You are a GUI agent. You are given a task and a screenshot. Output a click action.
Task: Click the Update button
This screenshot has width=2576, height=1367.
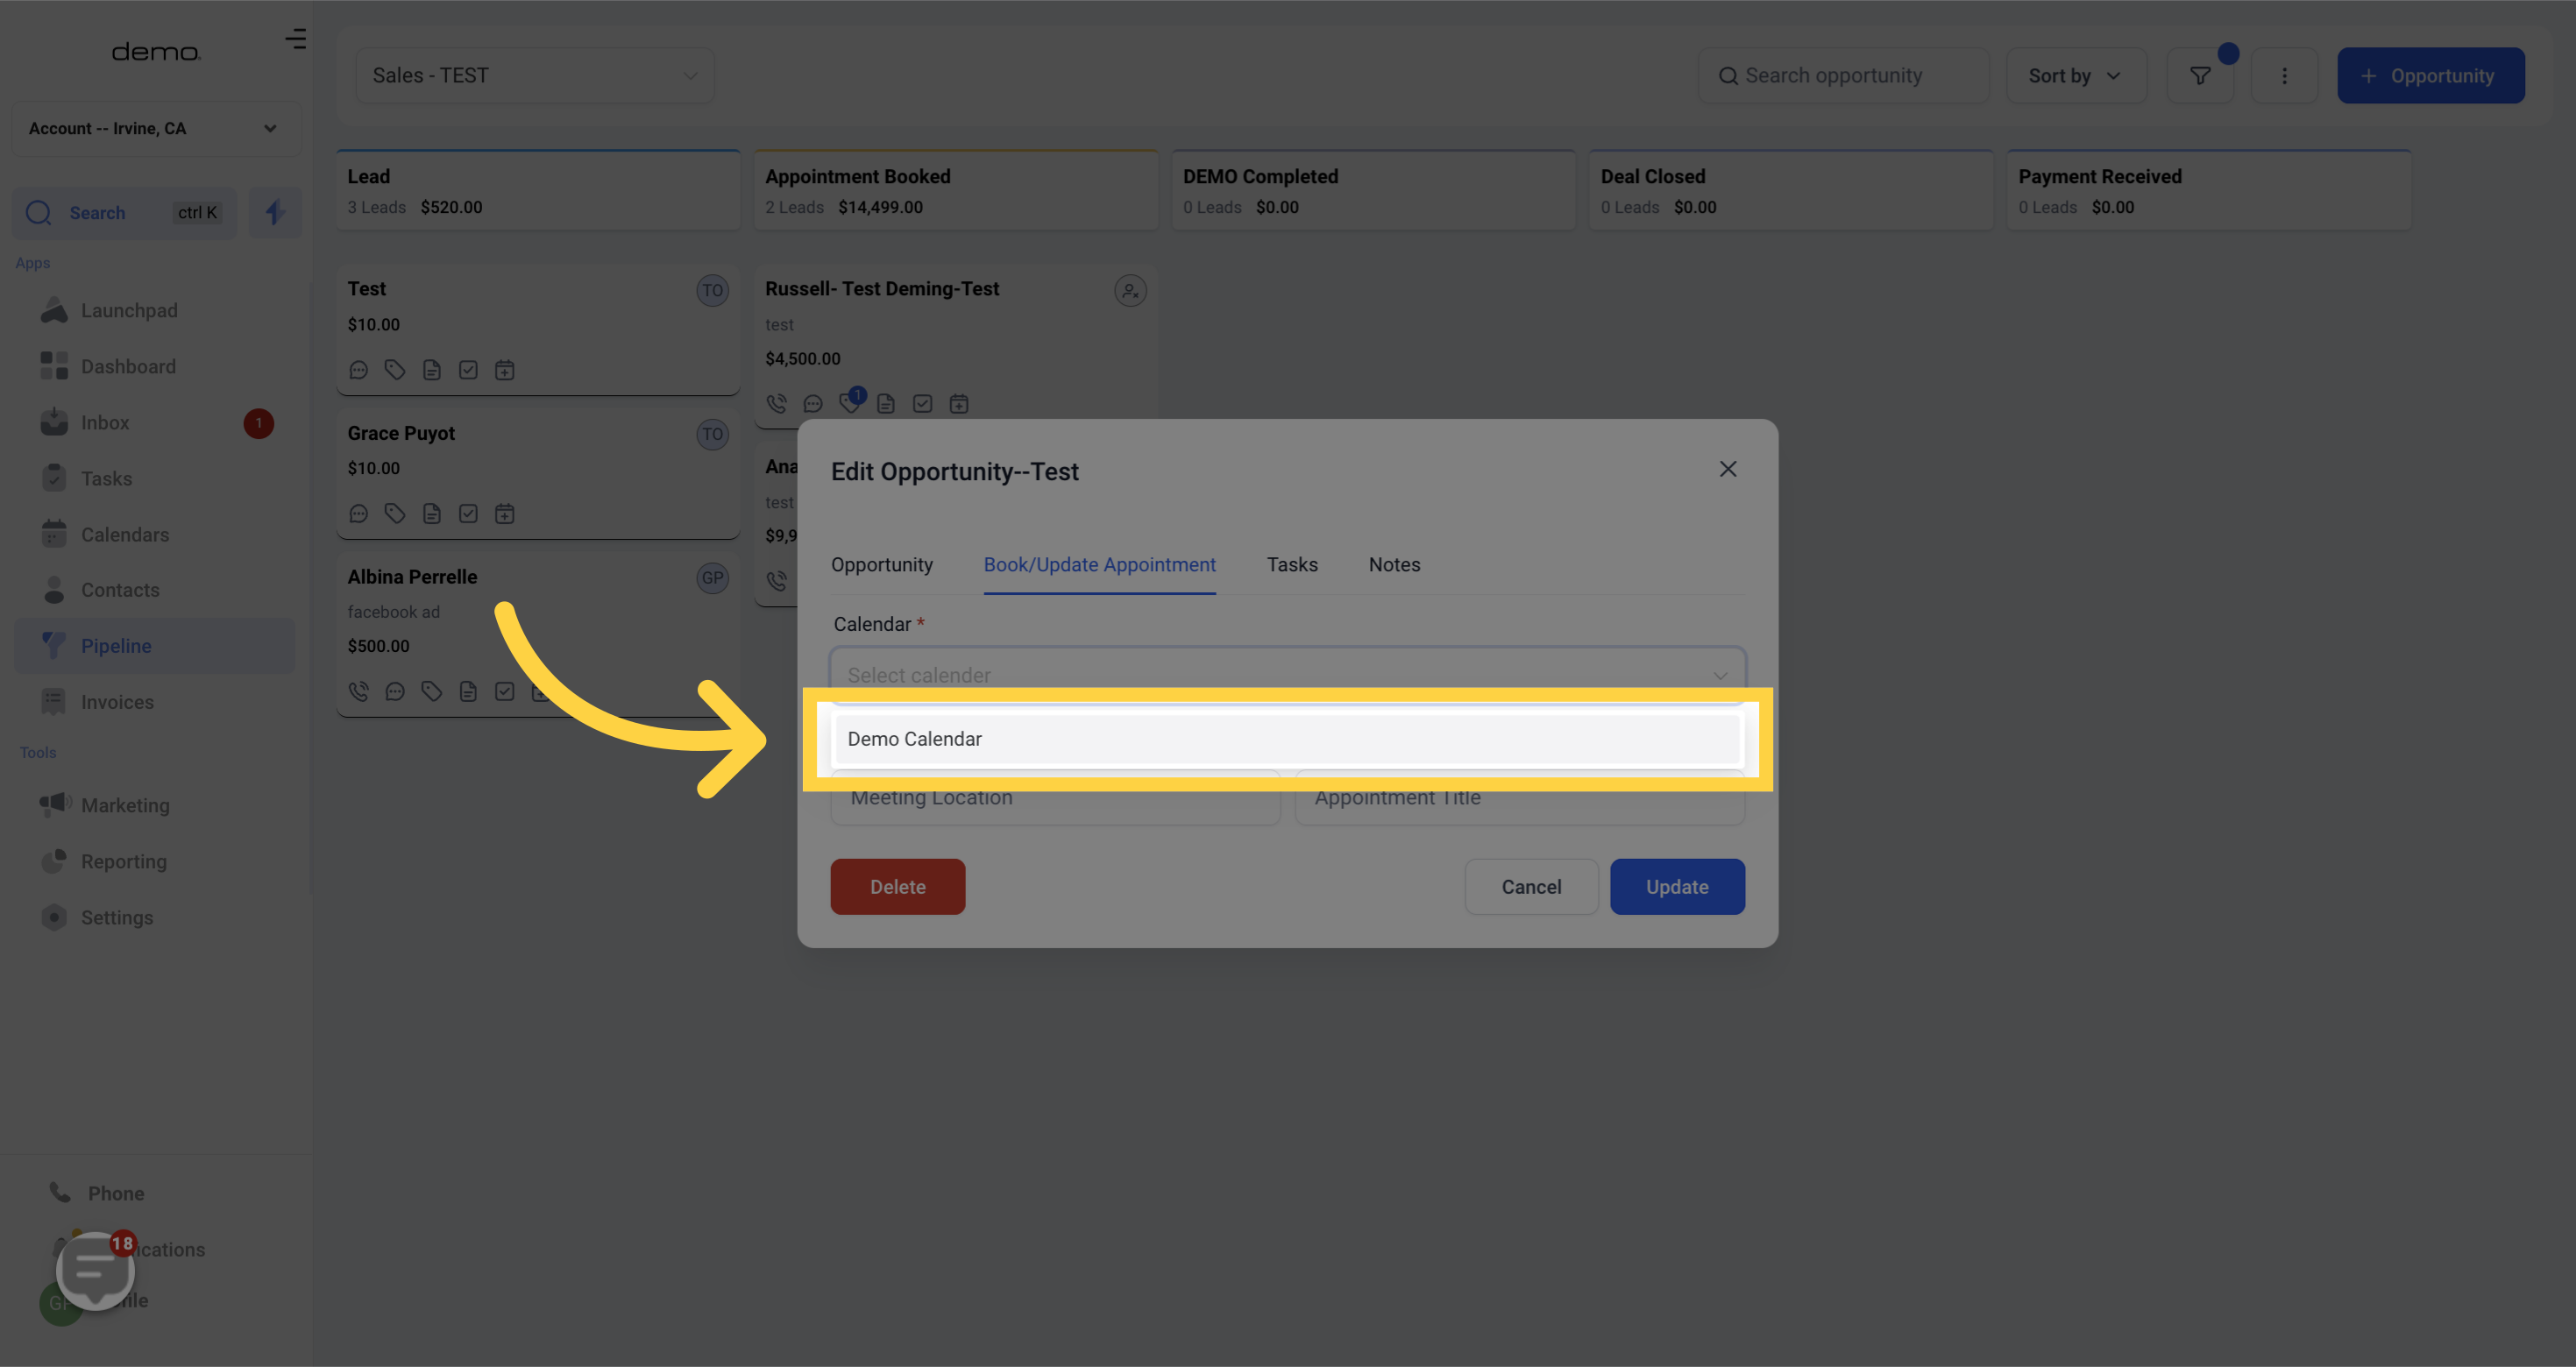coord(1677,887)
